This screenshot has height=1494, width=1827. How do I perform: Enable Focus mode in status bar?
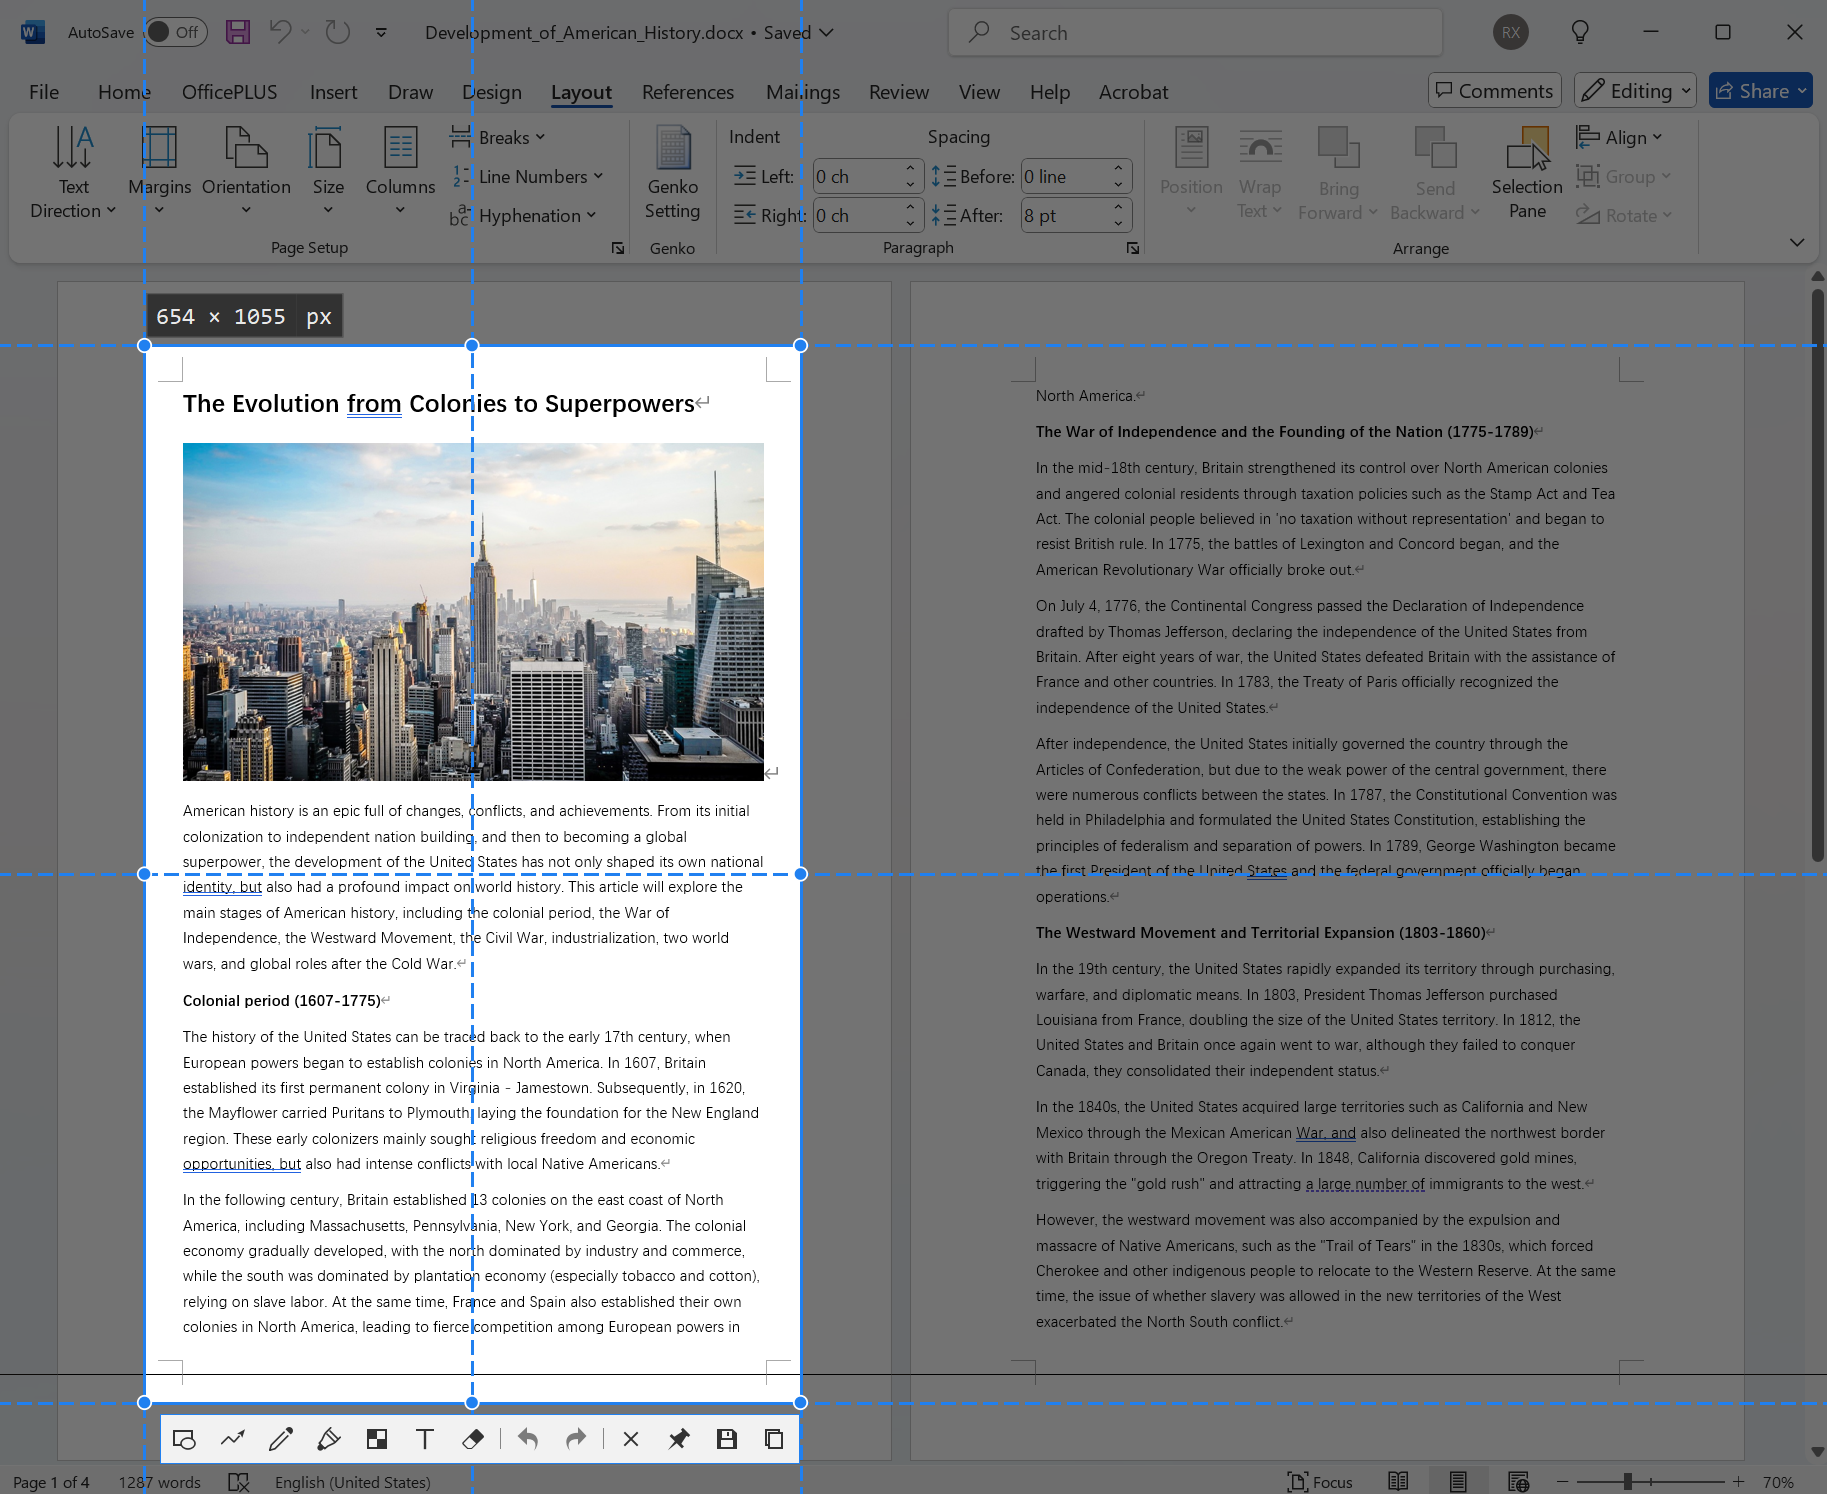coord(1319,1481)
